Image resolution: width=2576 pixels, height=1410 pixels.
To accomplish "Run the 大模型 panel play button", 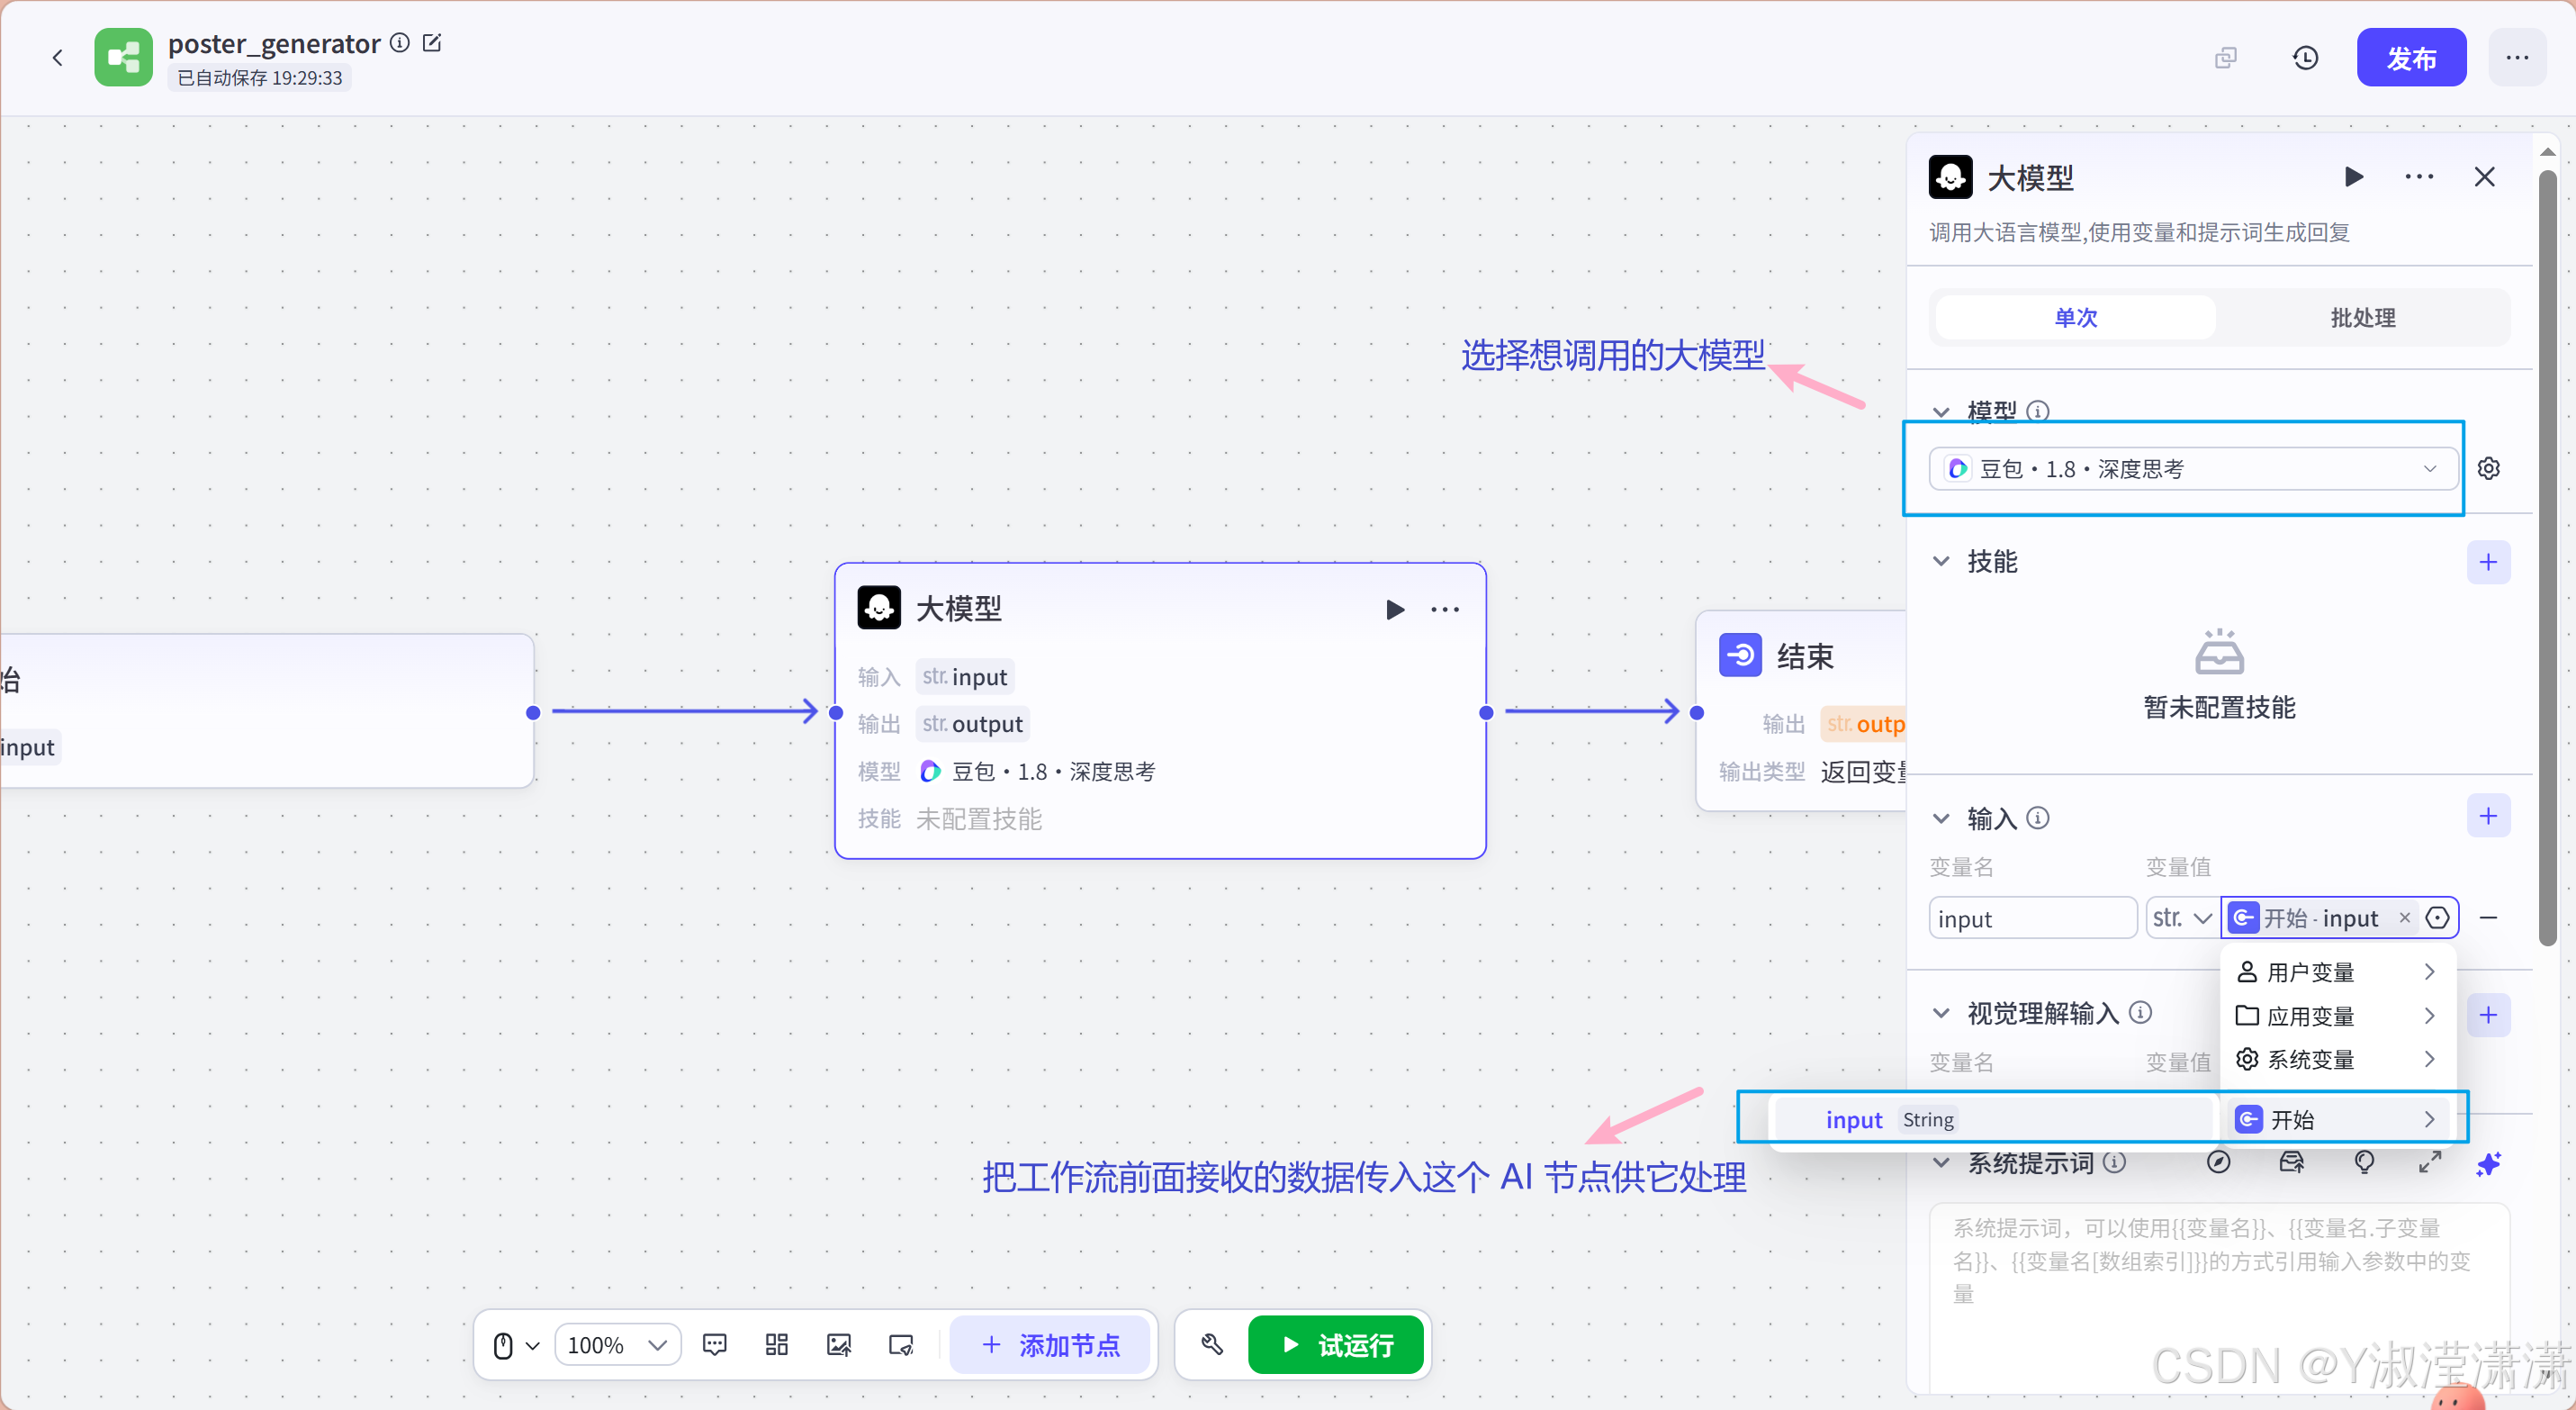I will coord(2353,177).
